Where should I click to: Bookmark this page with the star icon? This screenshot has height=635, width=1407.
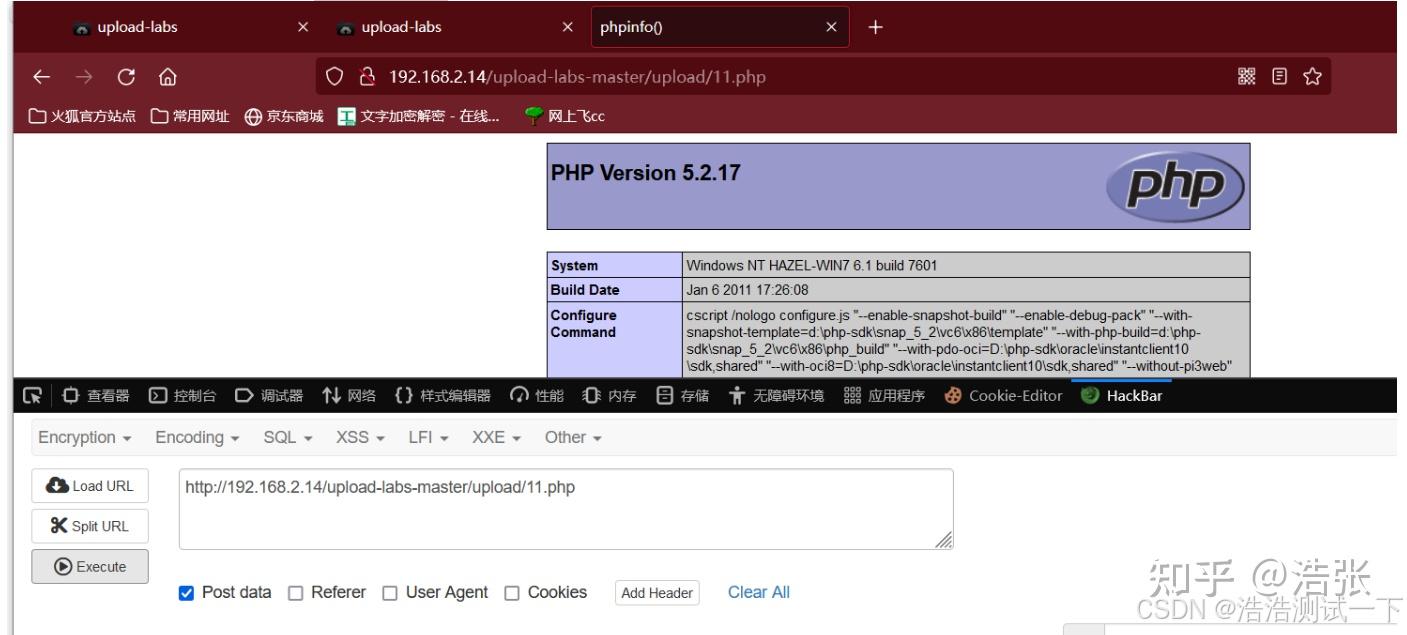tap(1312, 77)
